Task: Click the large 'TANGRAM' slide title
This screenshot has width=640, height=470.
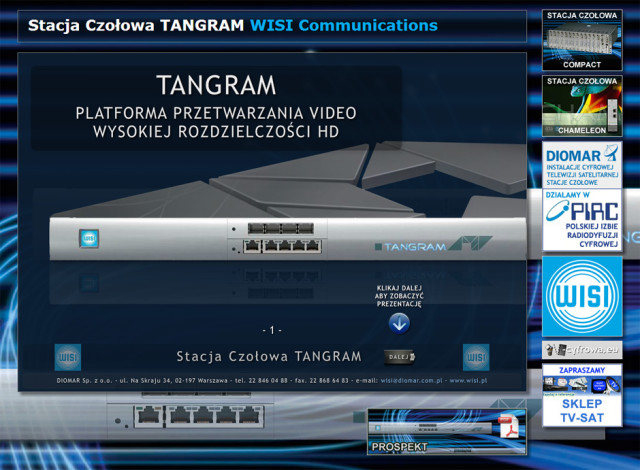Action: click(x=216, y=85)
